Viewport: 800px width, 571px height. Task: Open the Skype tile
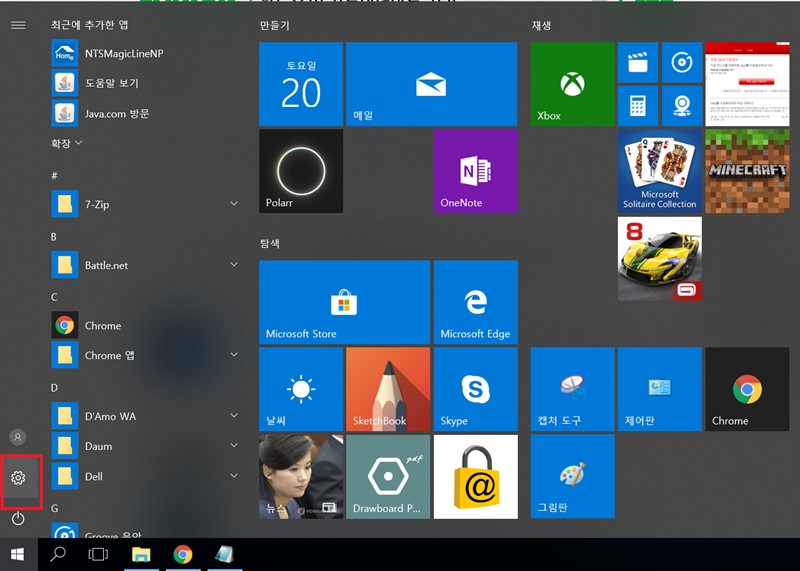click(476, 389)
